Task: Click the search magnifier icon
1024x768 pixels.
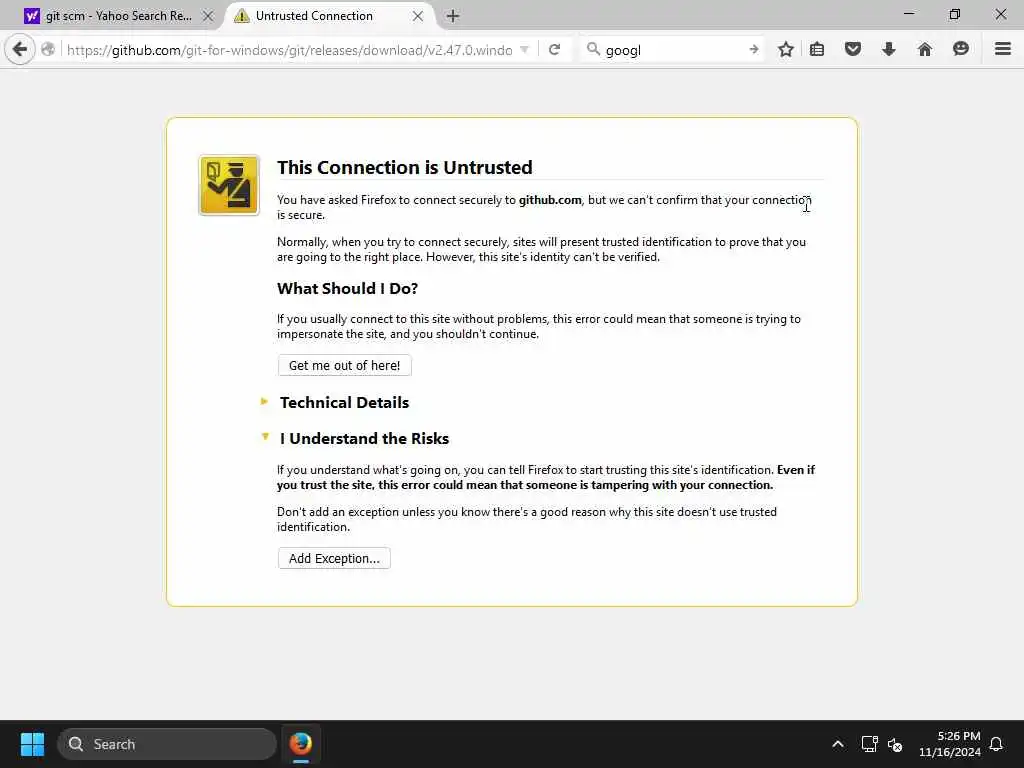Action: [593, 49]
